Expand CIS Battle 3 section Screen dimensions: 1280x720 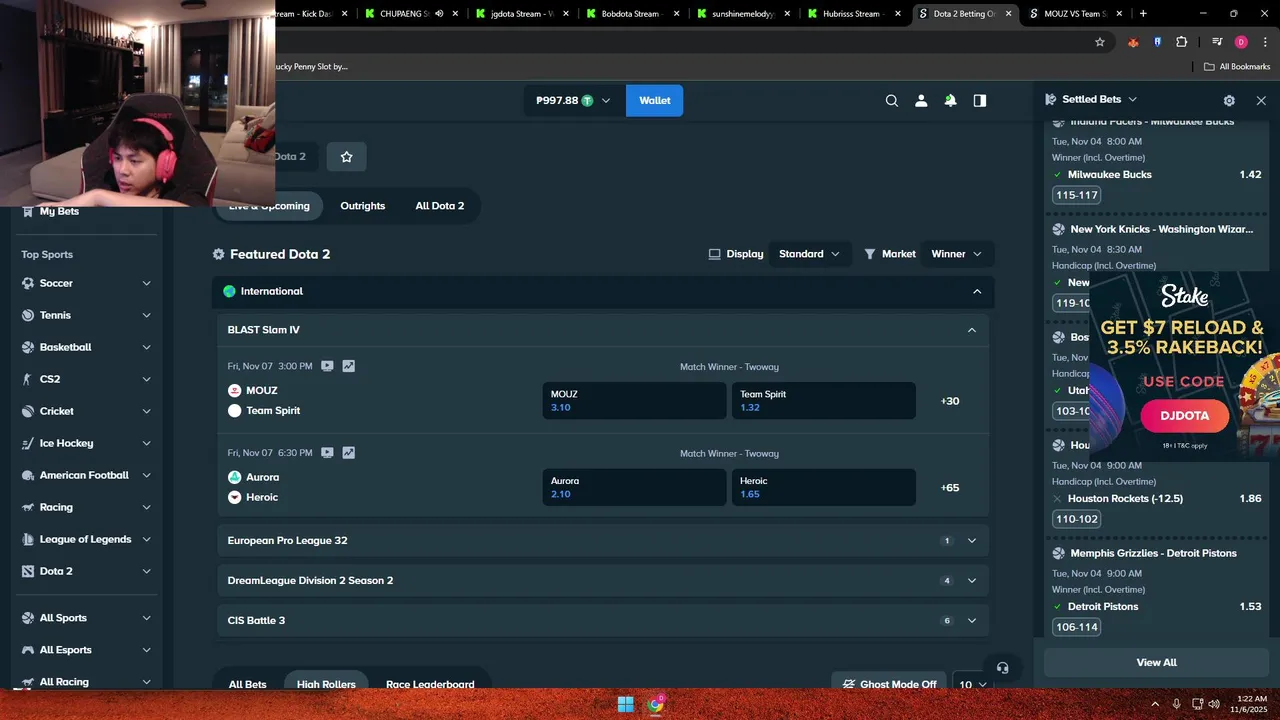point(603,620)
